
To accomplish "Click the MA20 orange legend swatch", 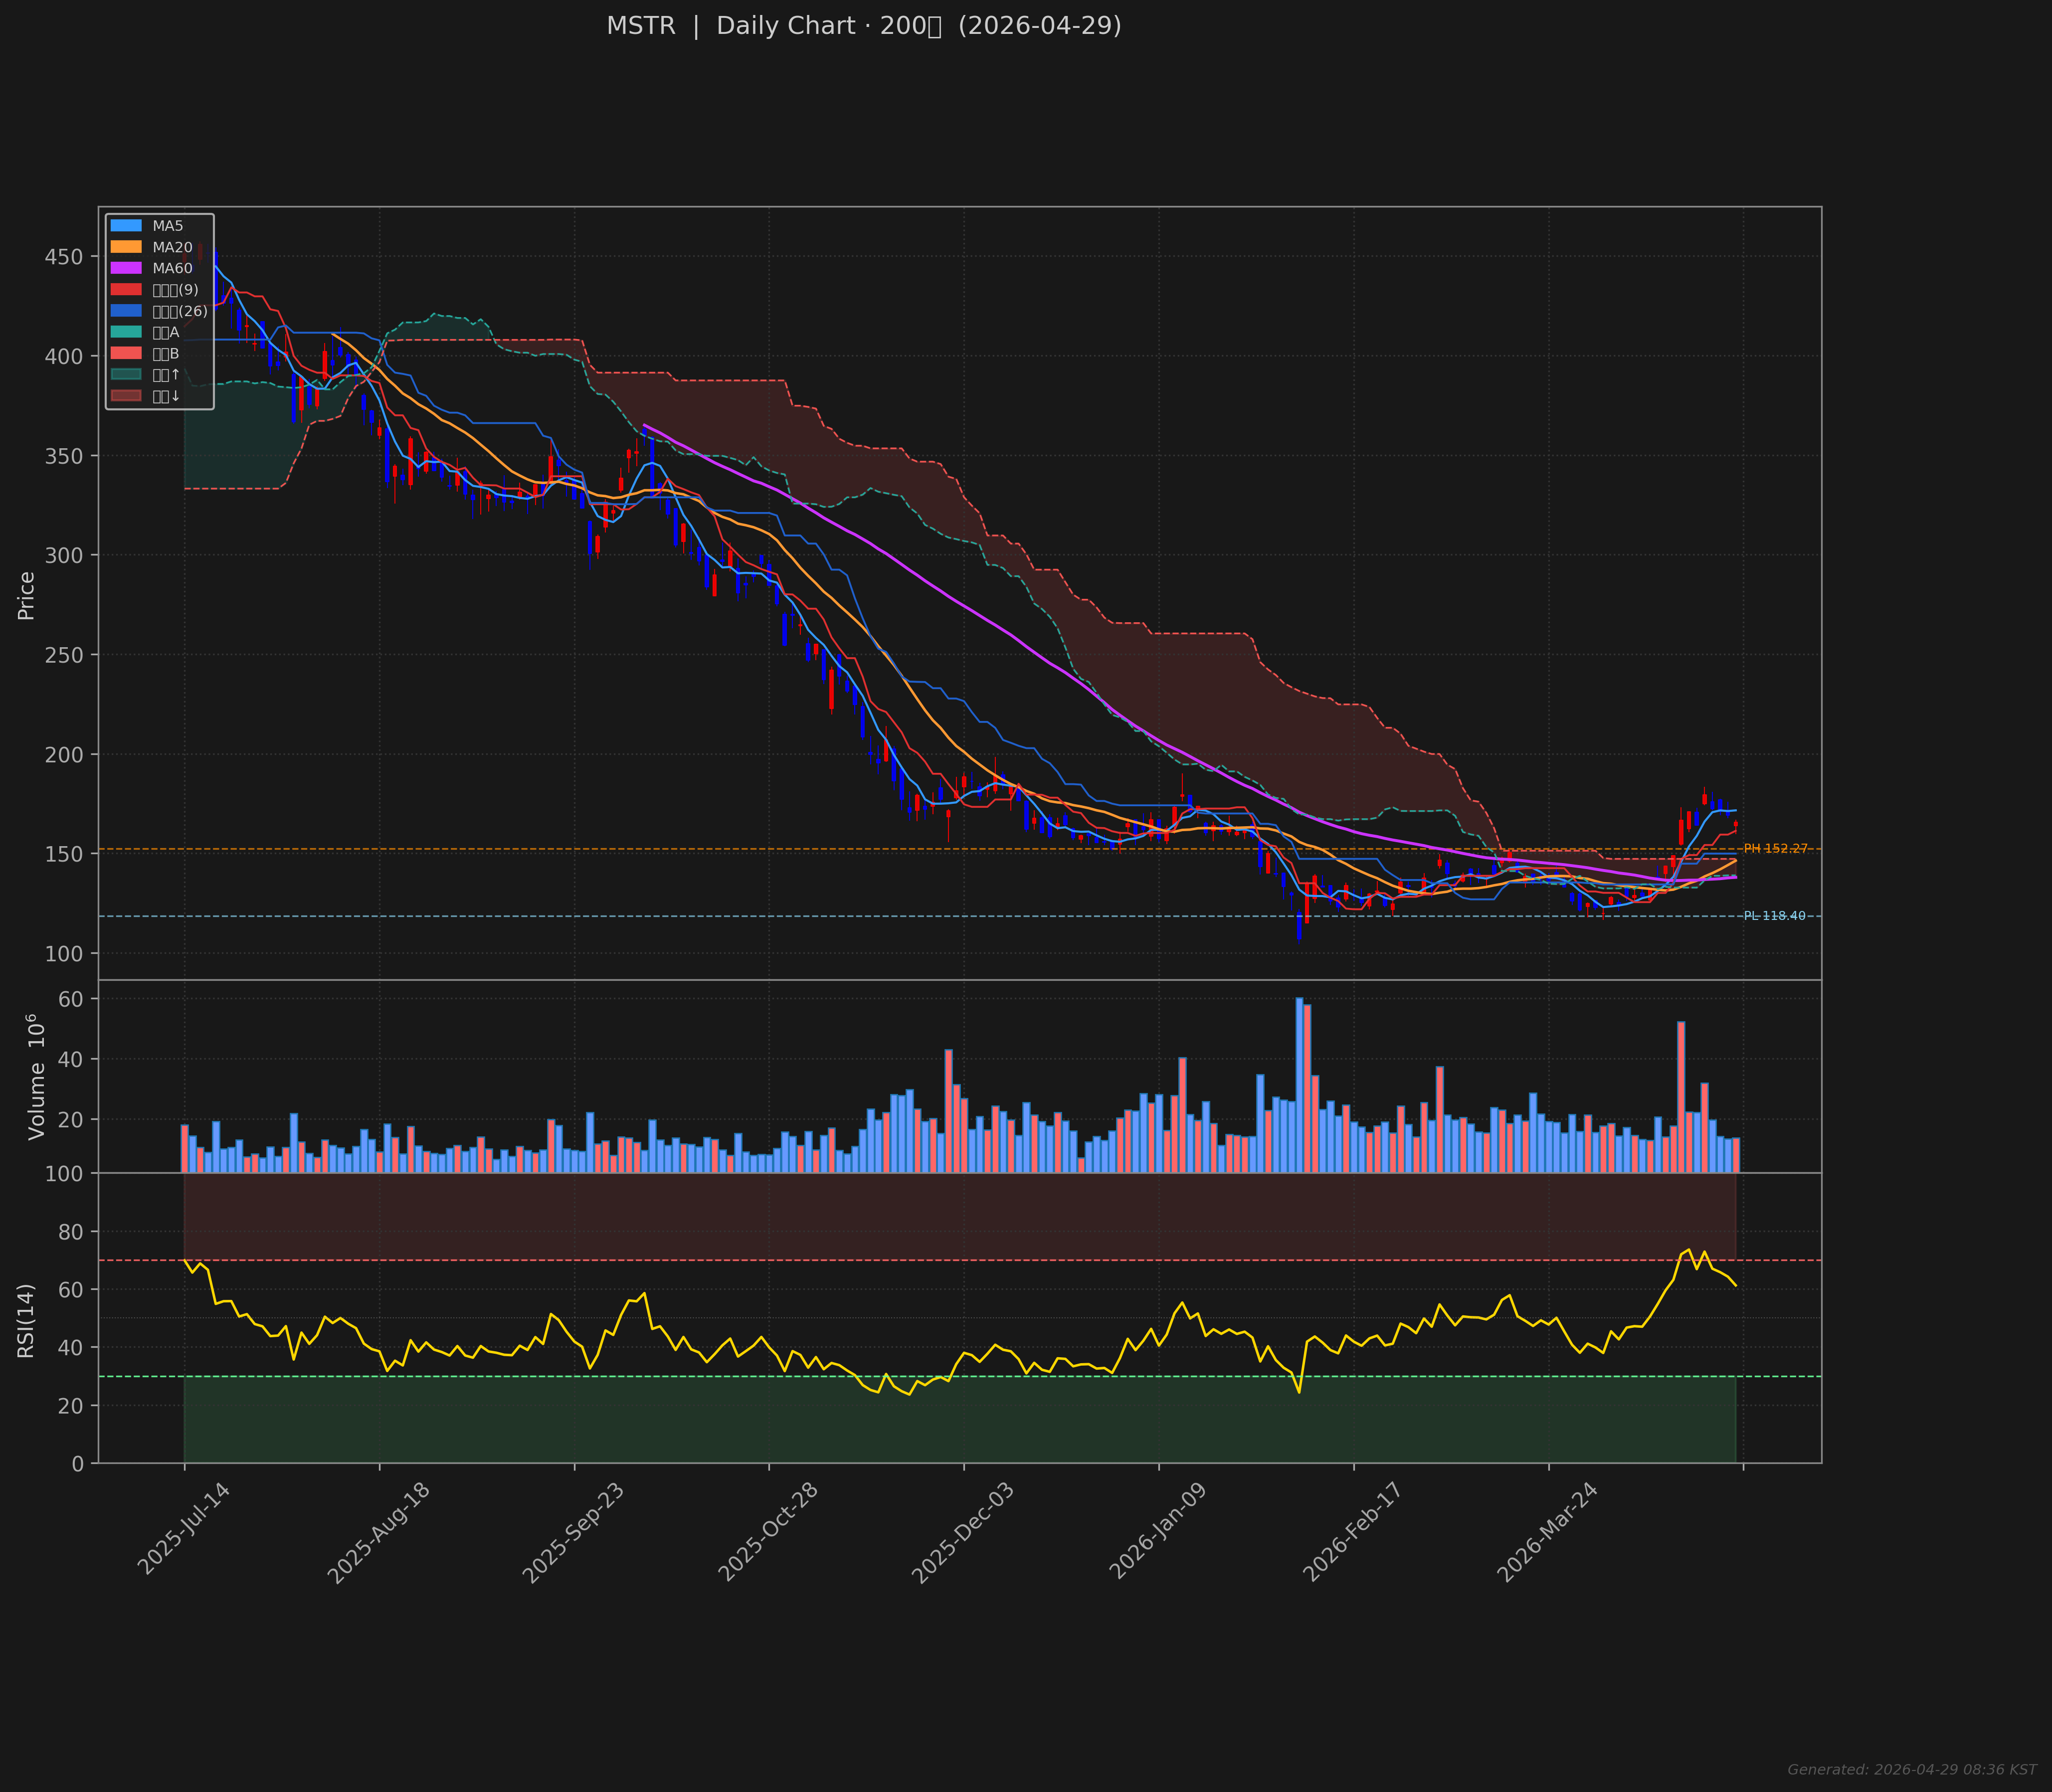I will [126, 247].
